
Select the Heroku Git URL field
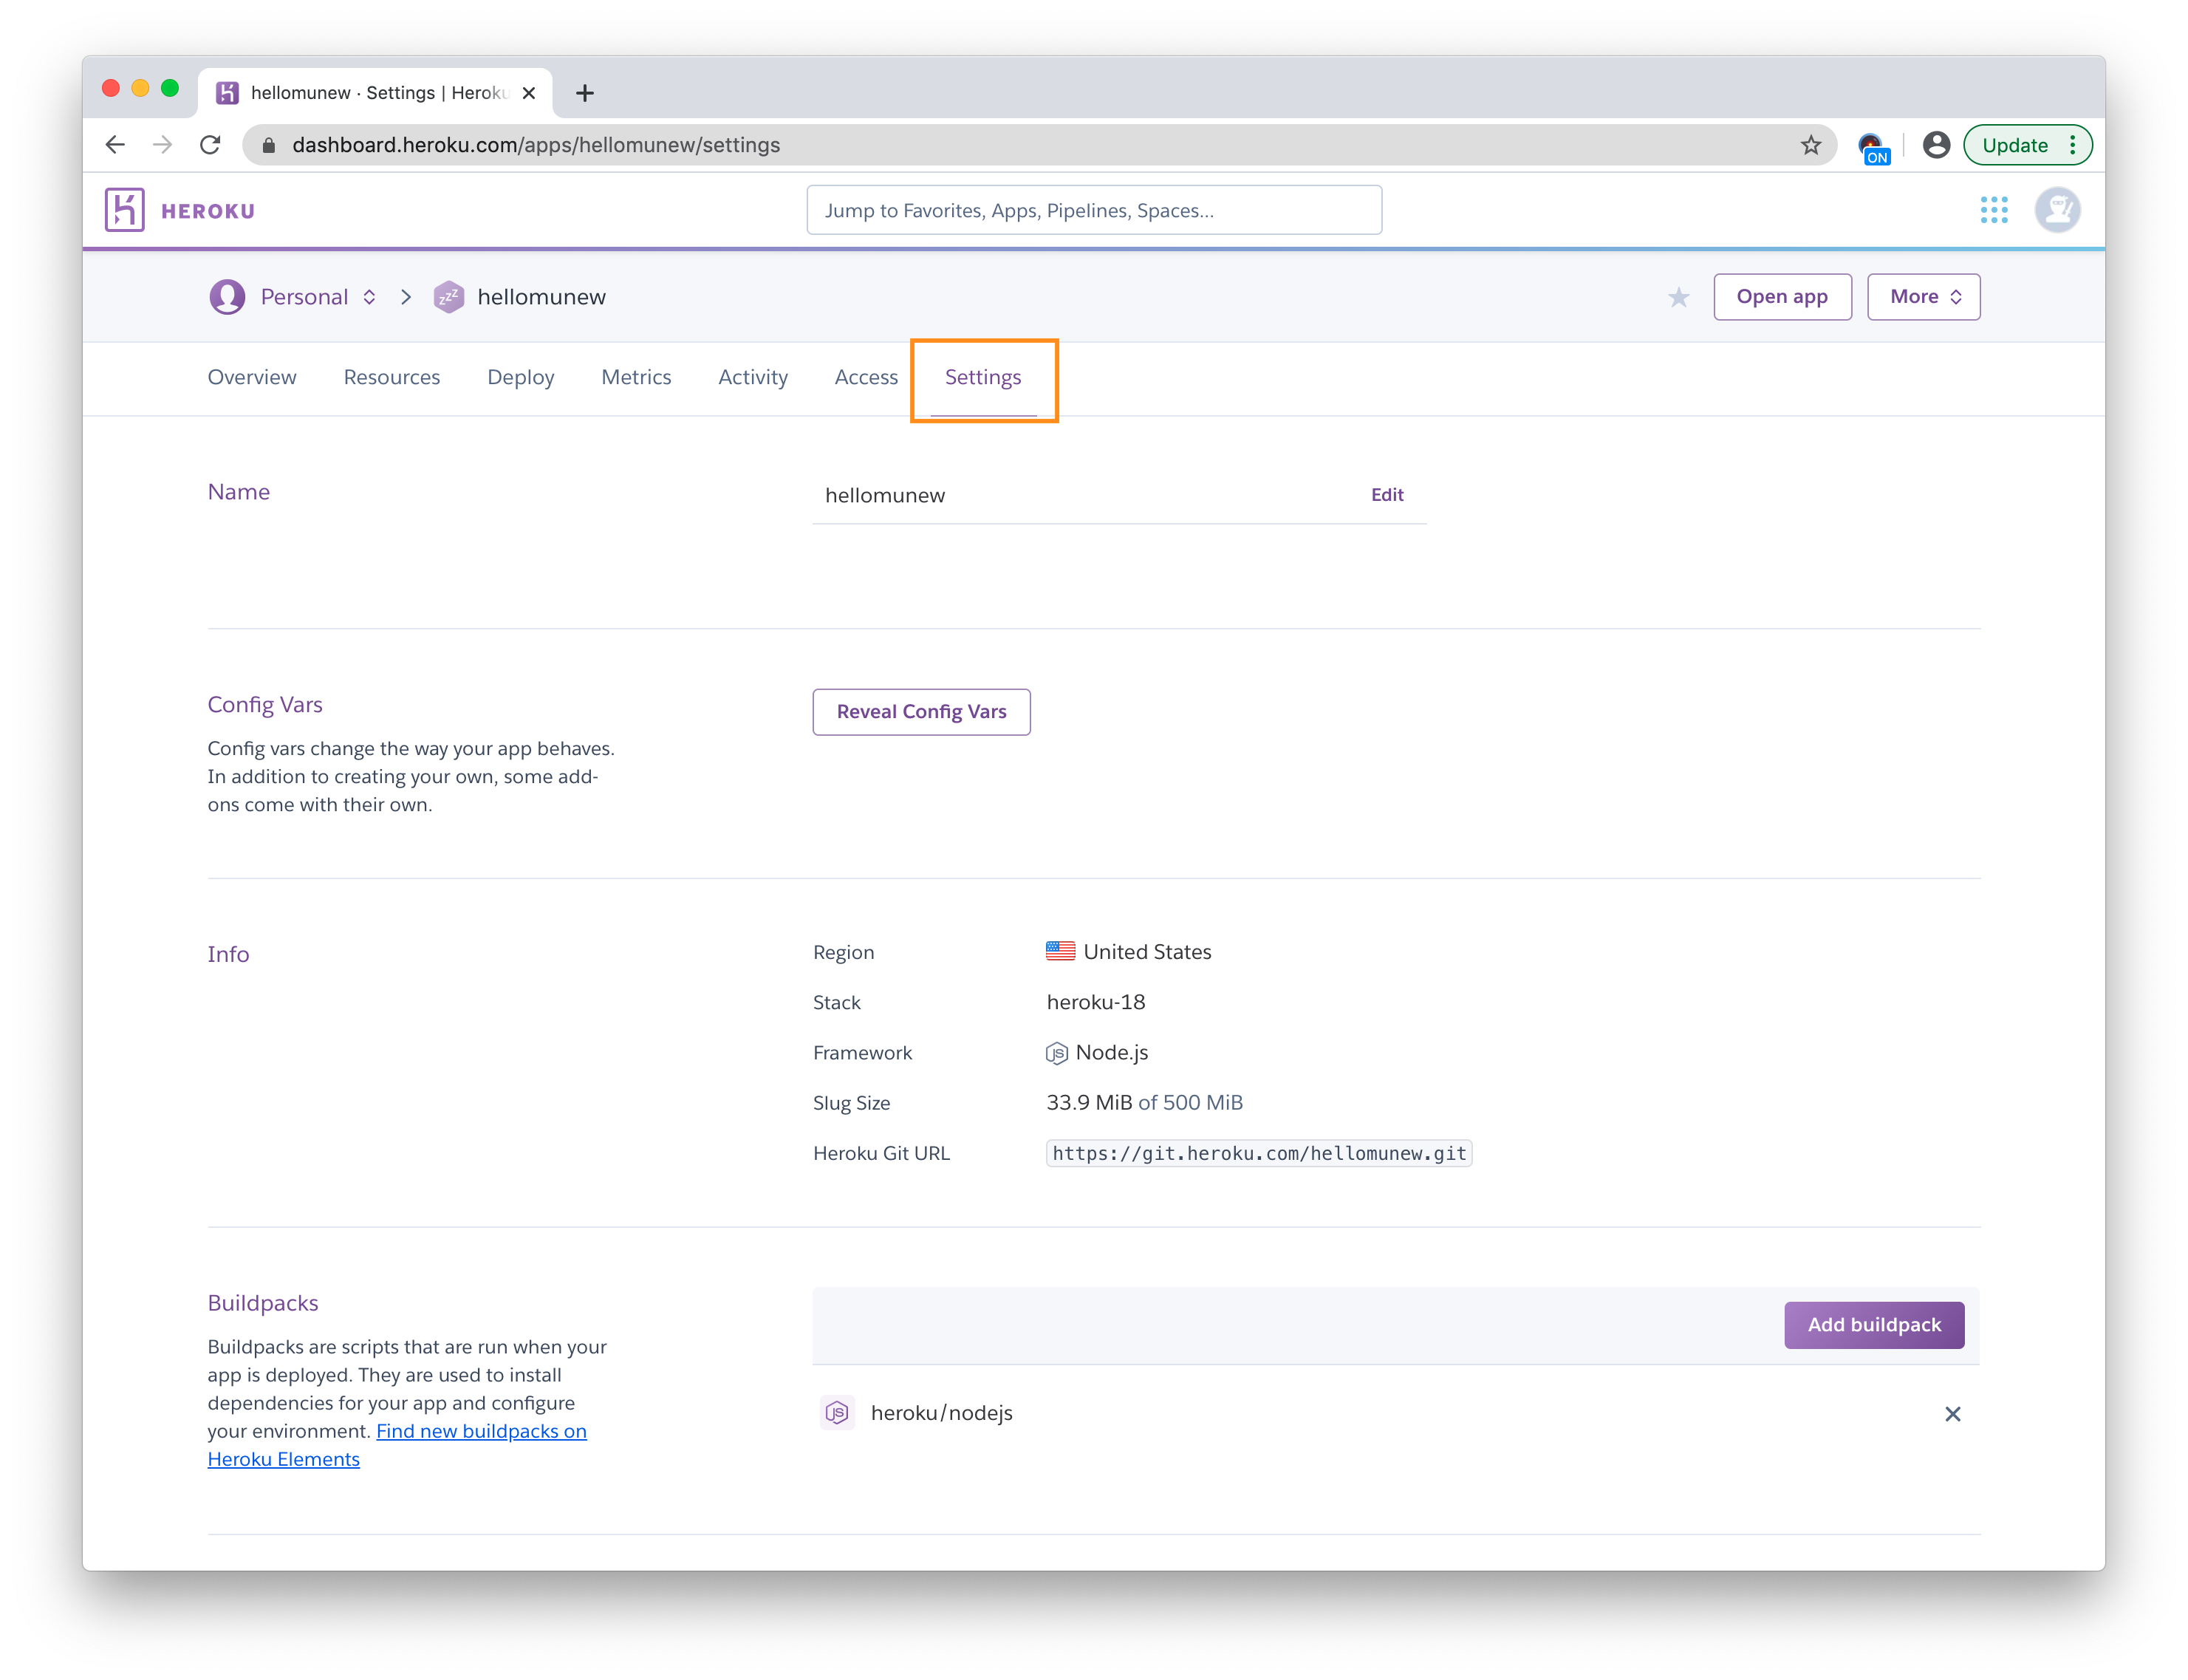coord(1259,1153)
